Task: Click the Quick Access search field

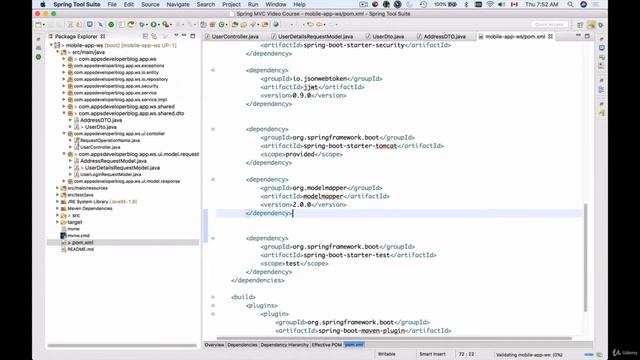Action: 549,25
